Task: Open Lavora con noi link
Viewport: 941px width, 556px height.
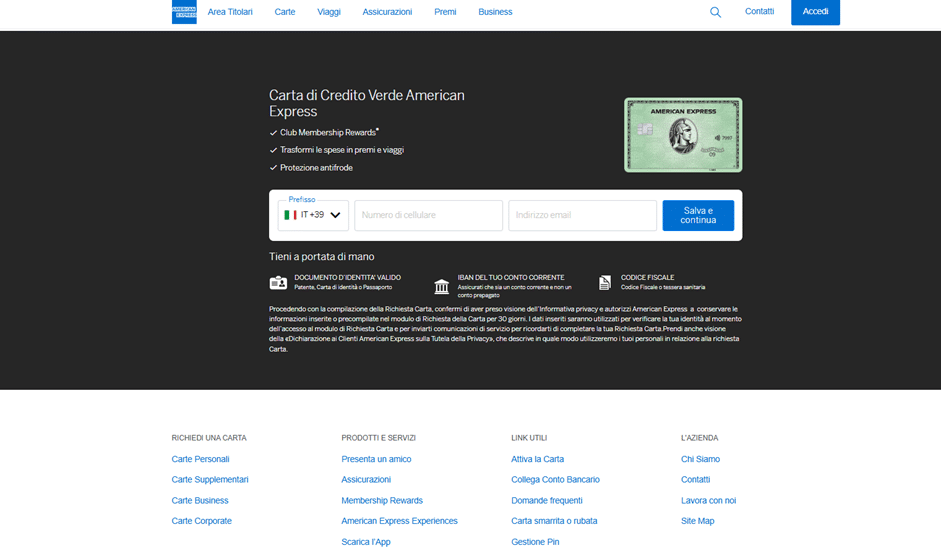Action: [709, 501]
